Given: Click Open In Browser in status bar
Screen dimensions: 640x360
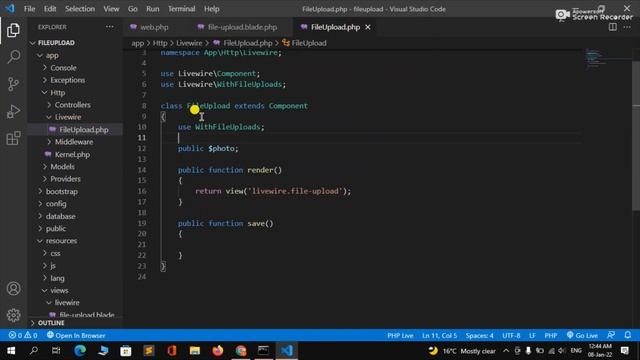Looking at the screenshot, I should 76,335.
